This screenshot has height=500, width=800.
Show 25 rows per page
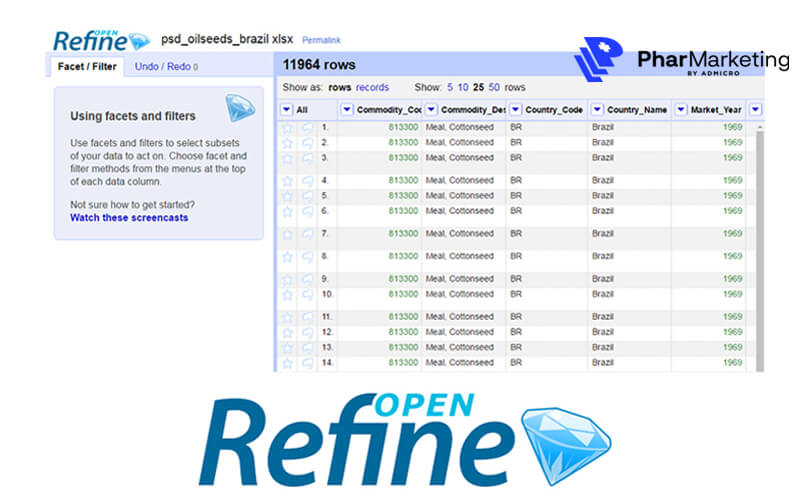(x=478, y=87)
